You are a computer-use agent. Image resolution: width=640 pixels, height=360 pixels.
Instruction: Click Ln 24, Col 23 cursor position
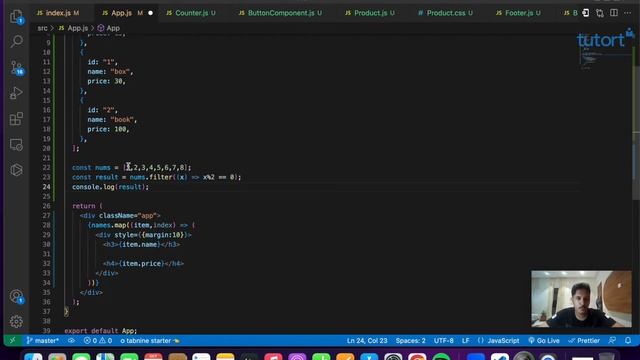[367, 340]
